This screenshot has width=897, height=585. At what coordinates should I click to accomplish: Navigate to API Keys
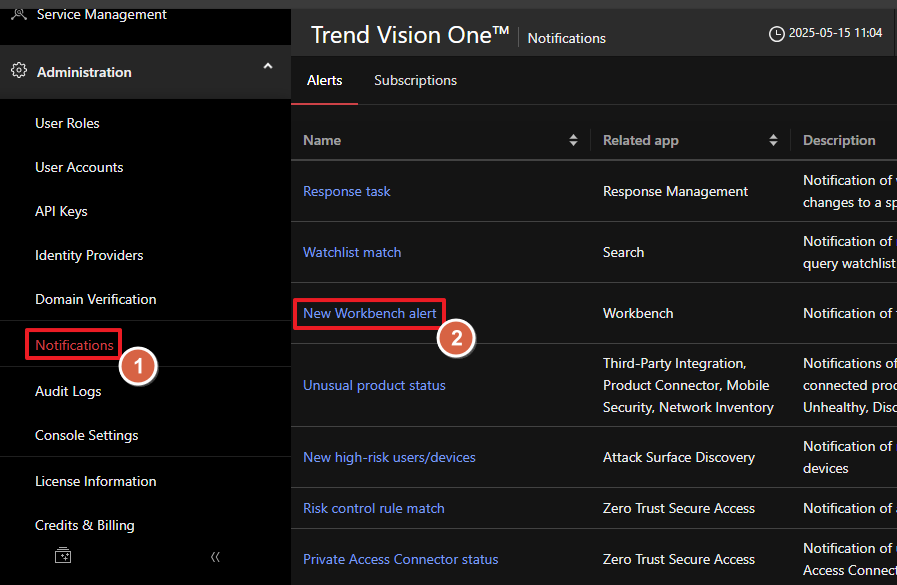pos(61,211)
